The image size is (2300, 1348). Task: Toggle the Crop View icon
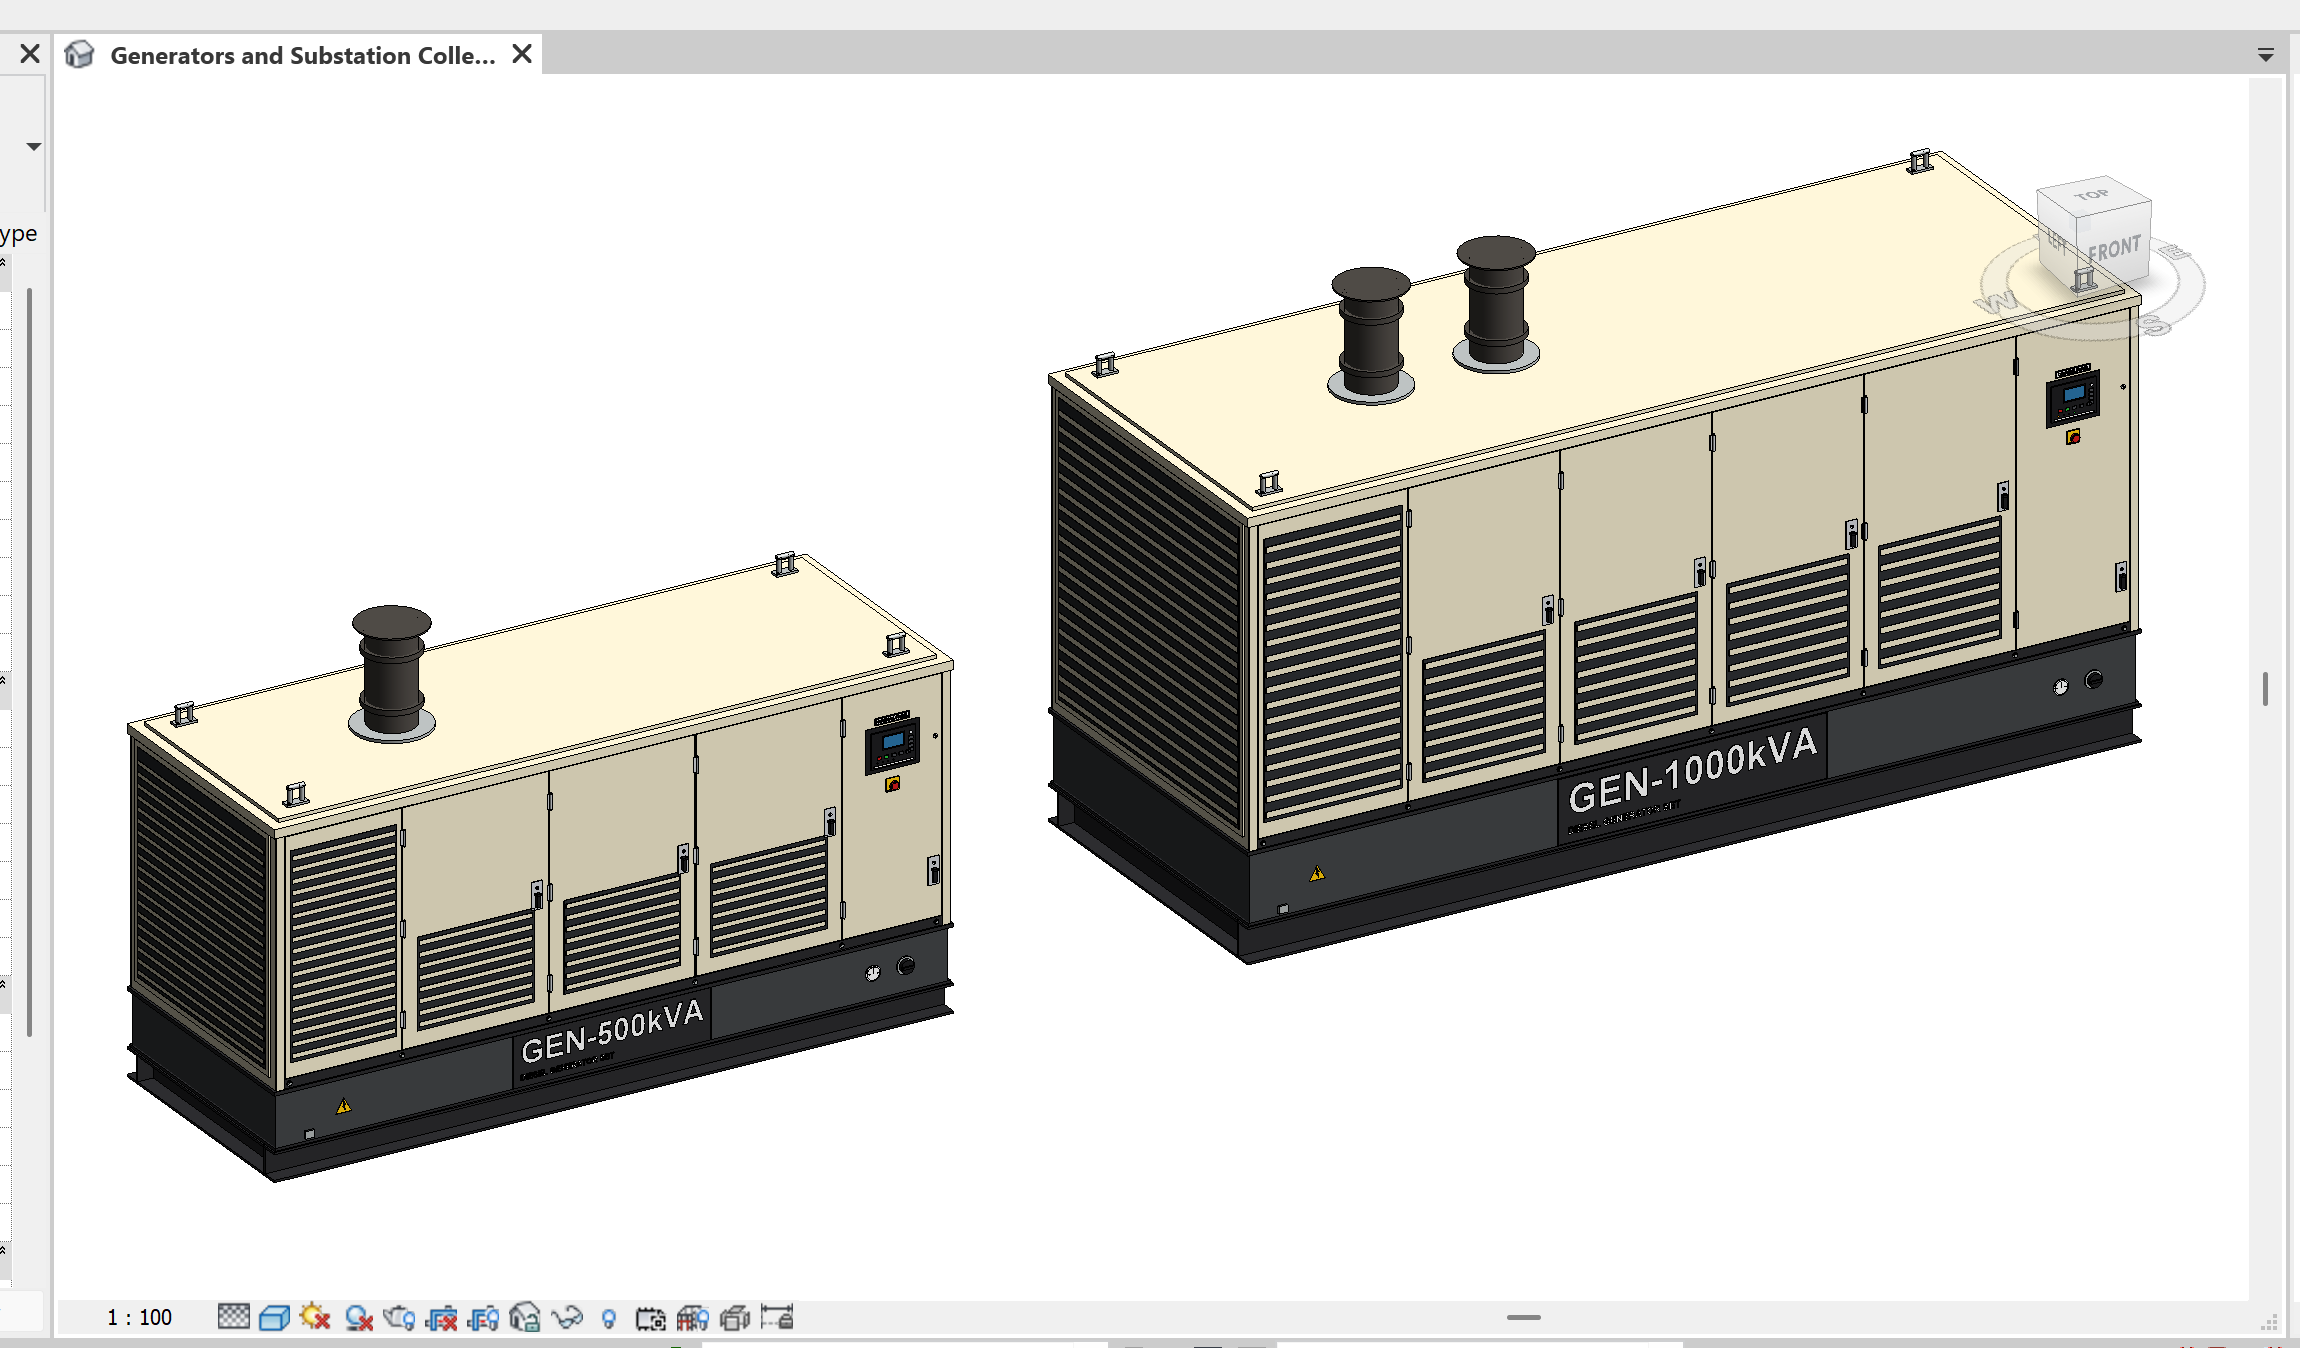point(441,1318)
